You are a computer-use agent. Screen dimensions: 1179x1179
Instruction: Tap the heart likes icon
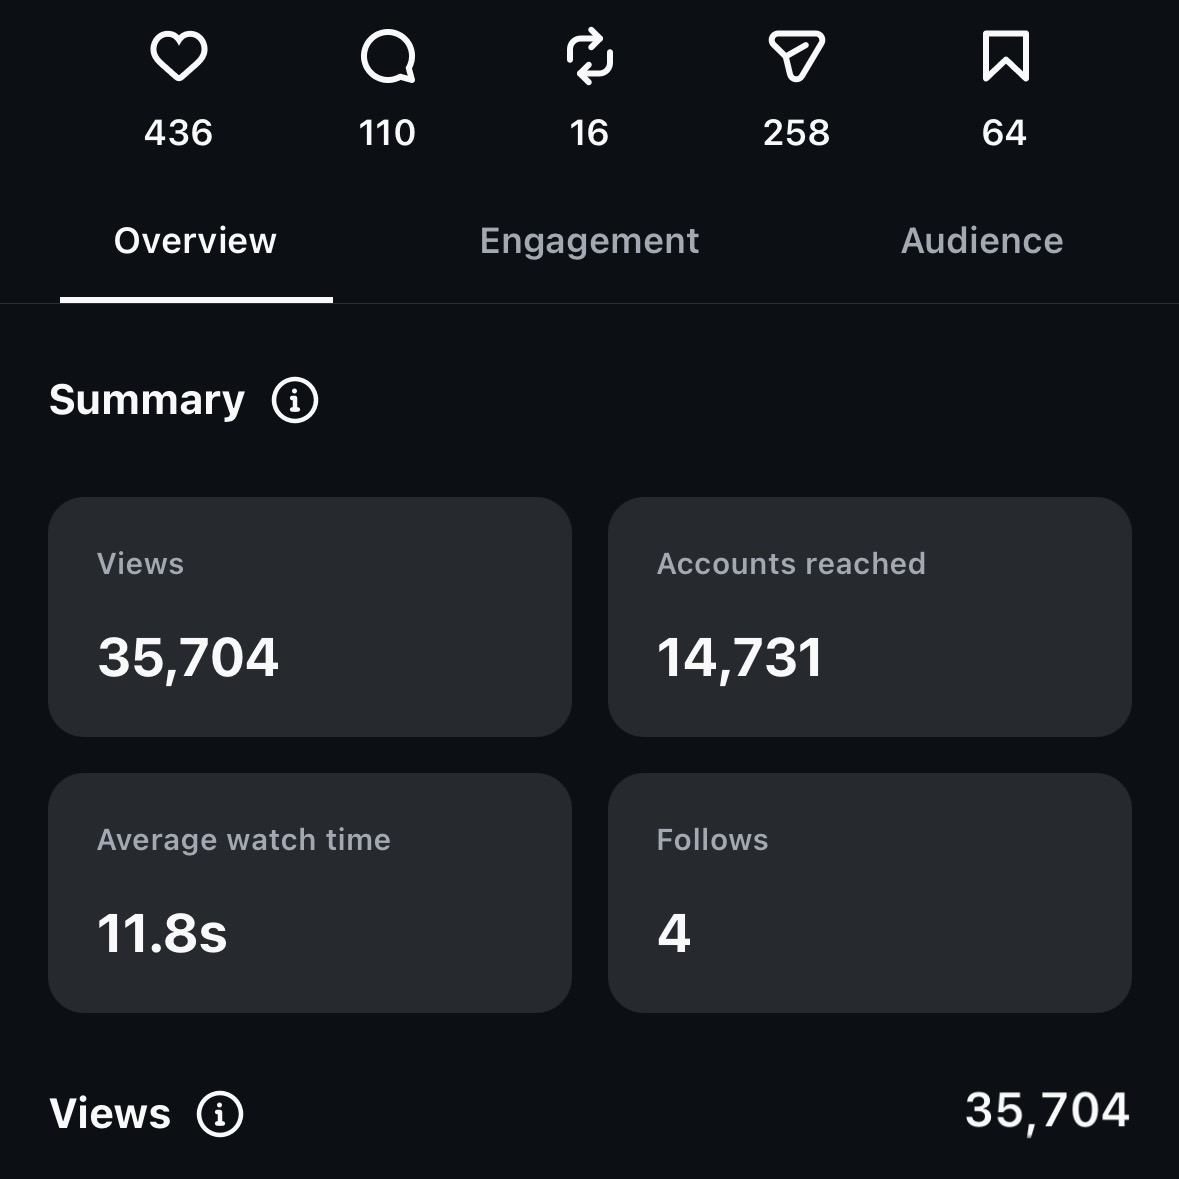coord(179,56)
